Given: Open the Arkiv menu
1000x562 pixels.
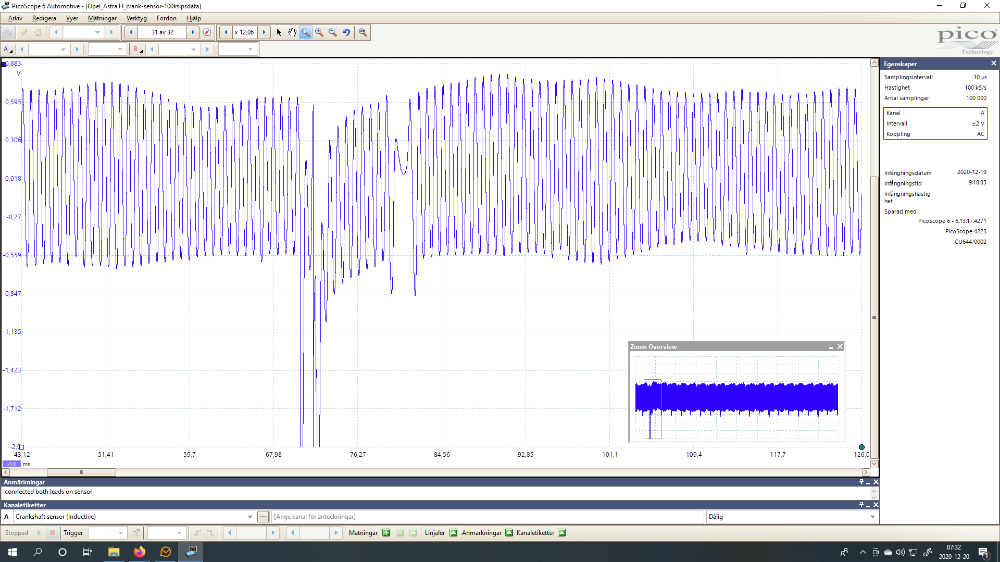Looking at the screenshot, I should (15, 17).
